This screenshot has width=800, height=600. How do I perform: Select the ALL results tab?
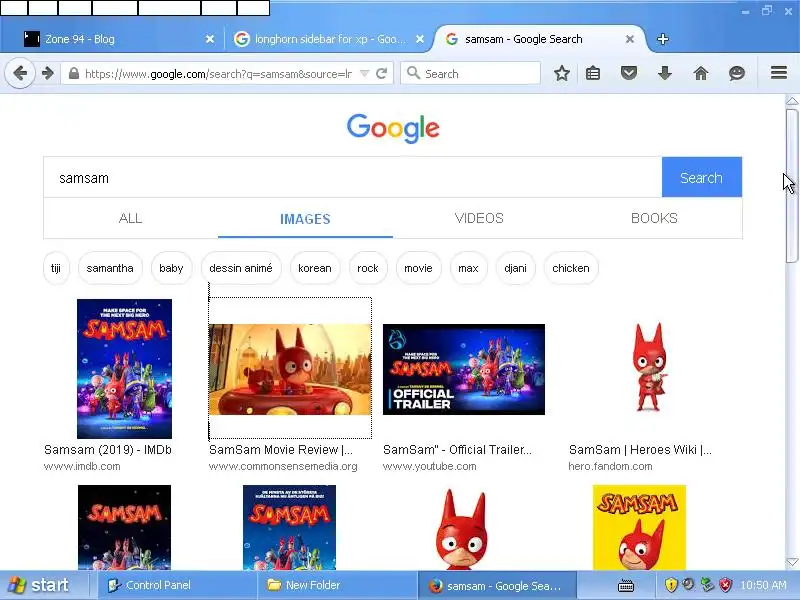pyautogui.click(x=131, y=218)
